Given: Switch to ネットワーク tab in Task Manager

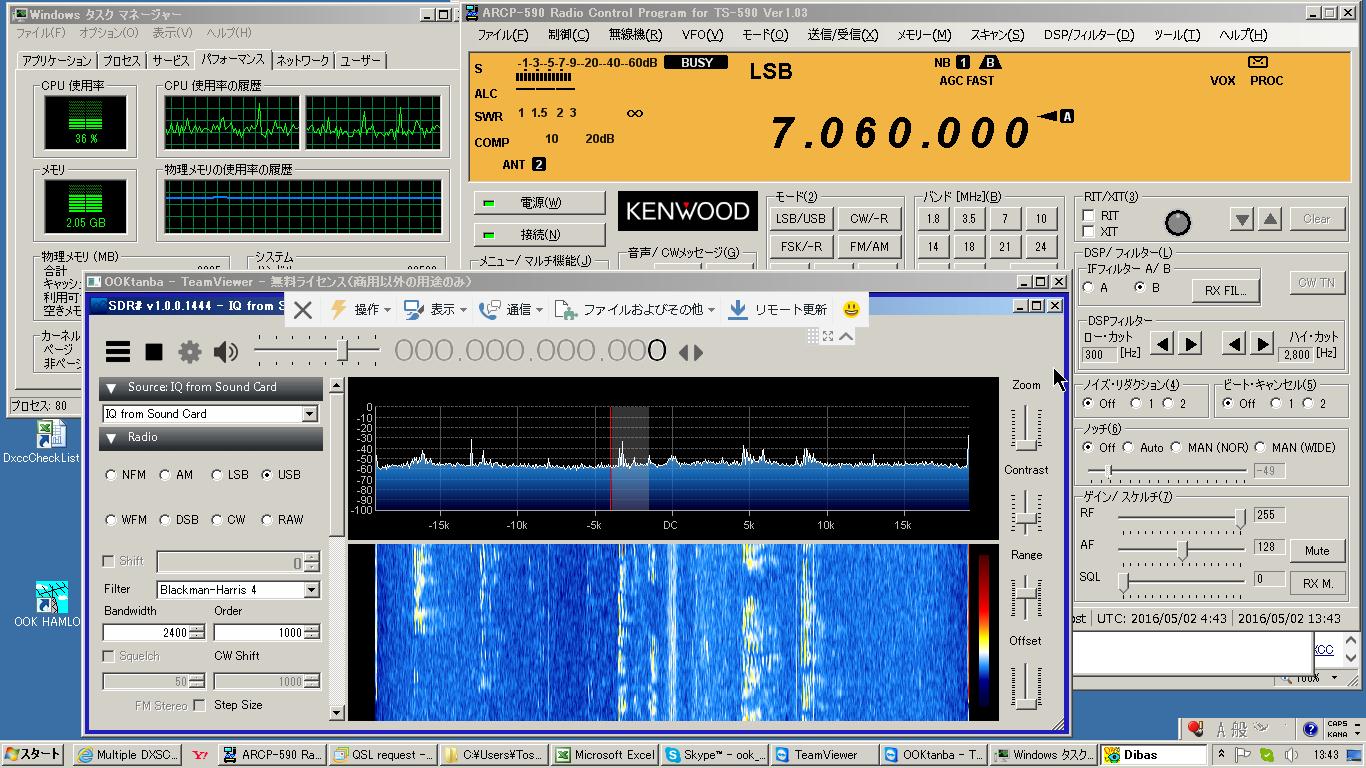Looking at the screenshot, I should click(x=303, y=61).
